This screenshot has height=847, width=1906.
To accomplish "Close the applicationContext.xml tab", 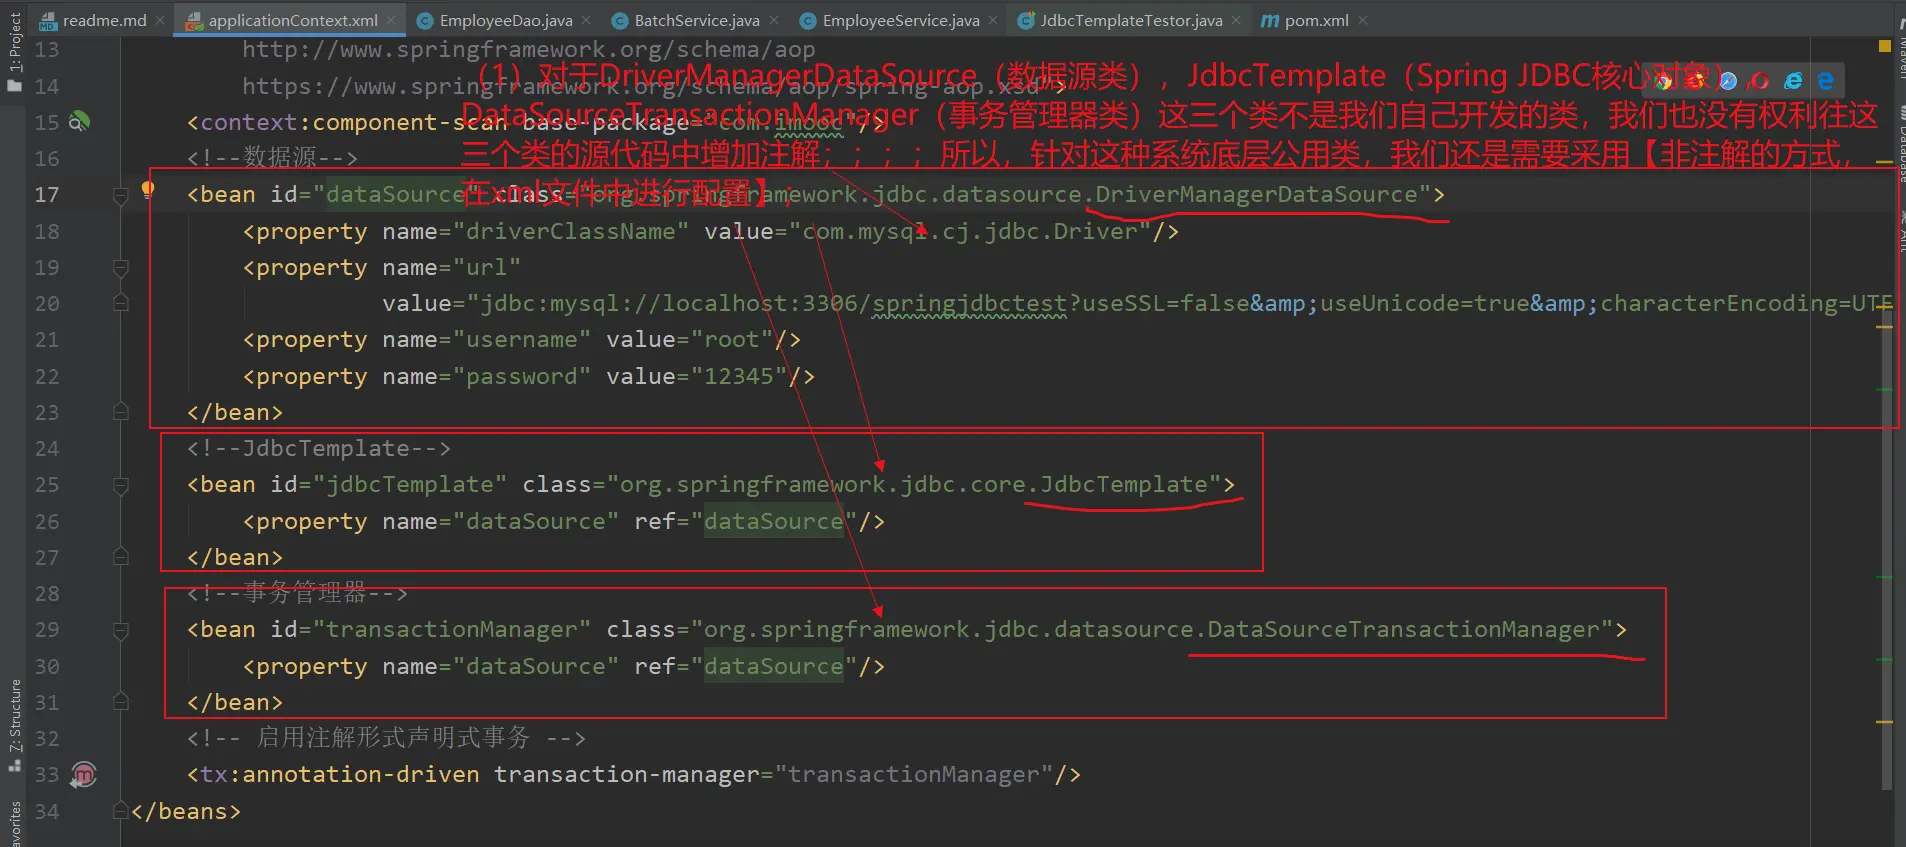I will (391, 20).
